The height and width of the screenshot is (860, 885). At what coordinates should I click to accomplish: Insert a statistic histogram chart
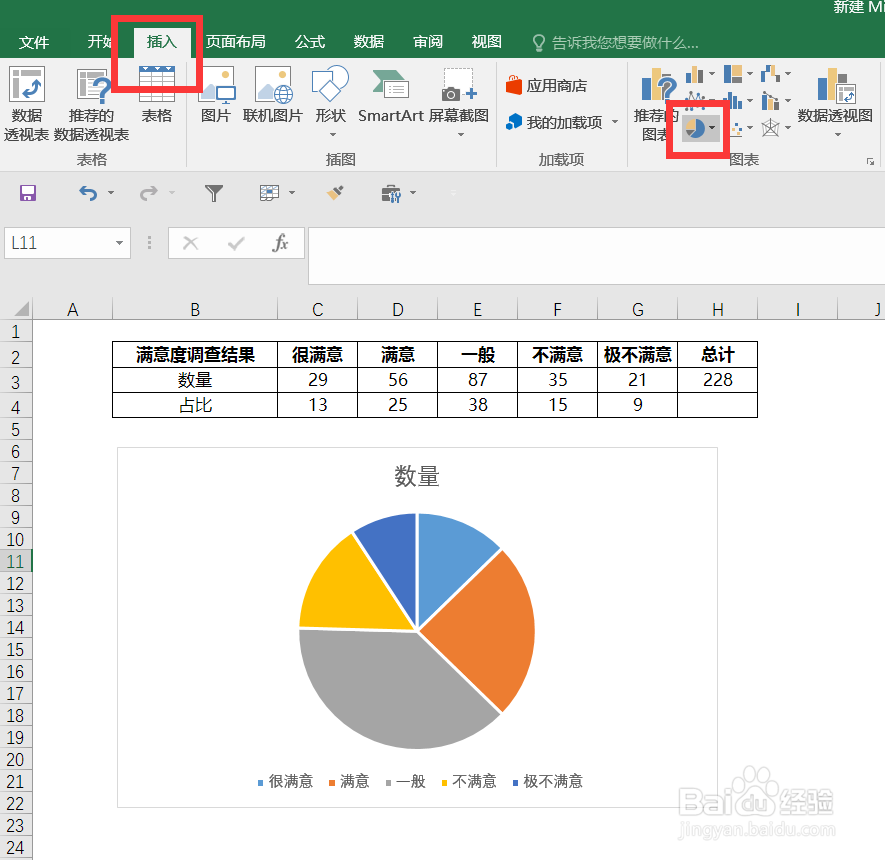(x=738, y=101)
